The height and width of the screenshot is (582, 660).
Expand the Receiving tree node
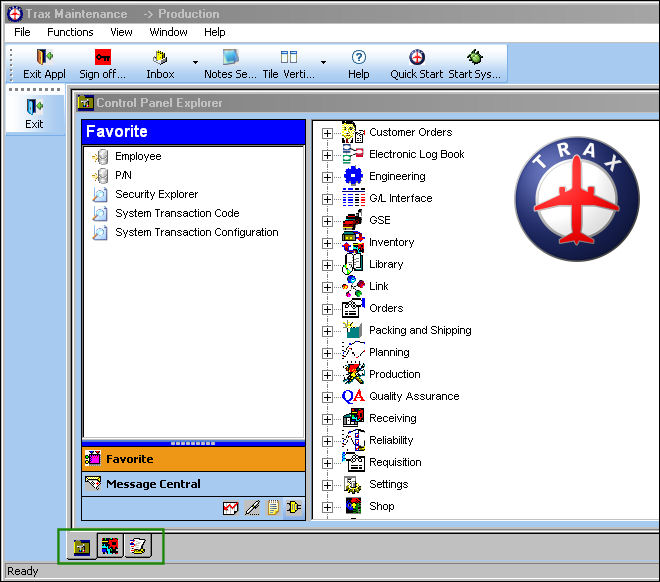point(327,419)
